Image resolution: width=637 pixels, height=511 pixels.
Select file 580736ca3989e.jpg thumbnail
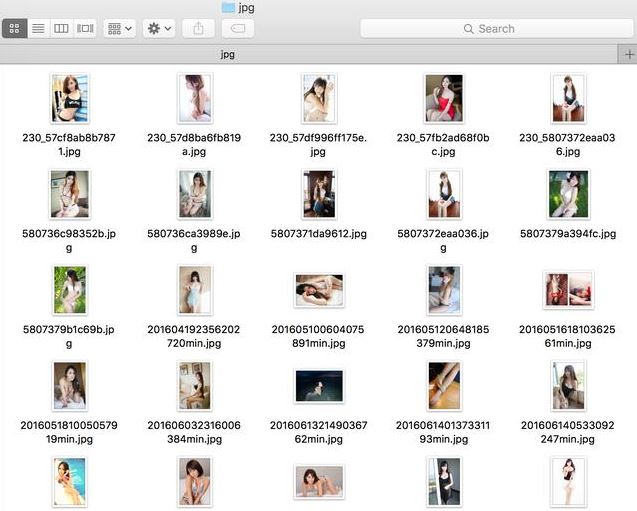pos(195,194)
